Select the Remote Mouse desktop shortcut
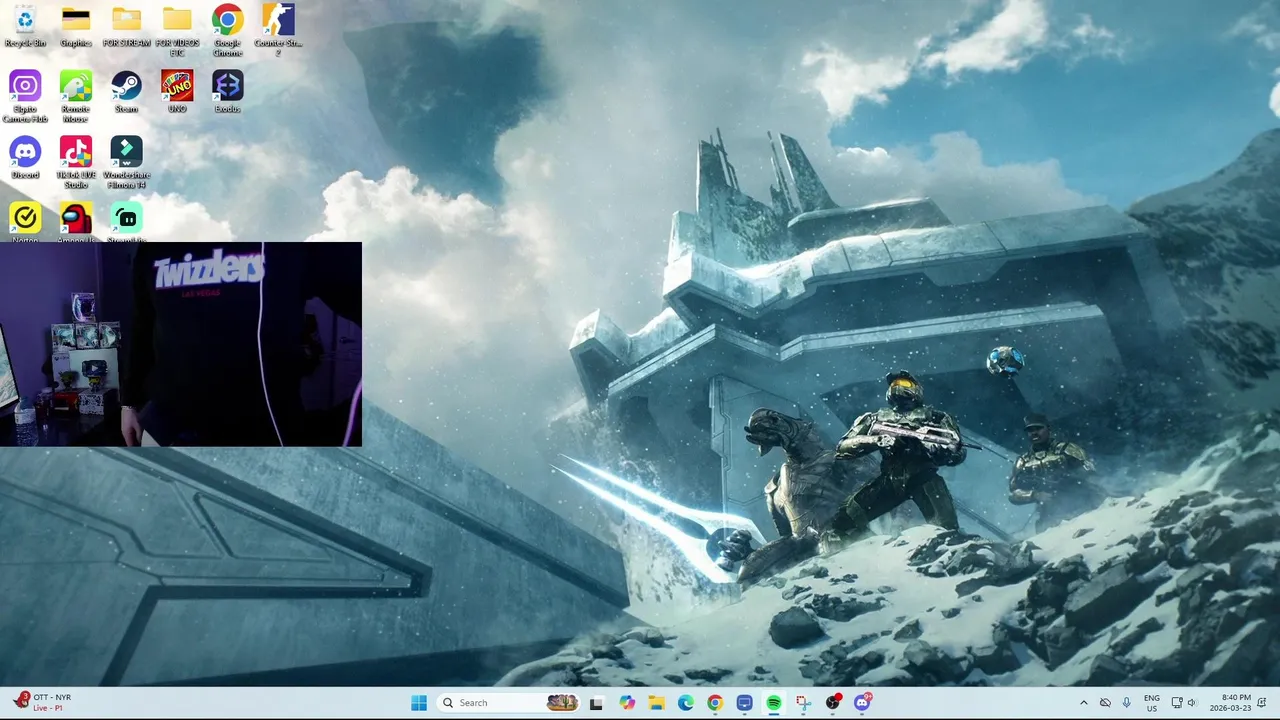Screen dimensions: 1280x720 pyautogui.click(x=76, y=96)
